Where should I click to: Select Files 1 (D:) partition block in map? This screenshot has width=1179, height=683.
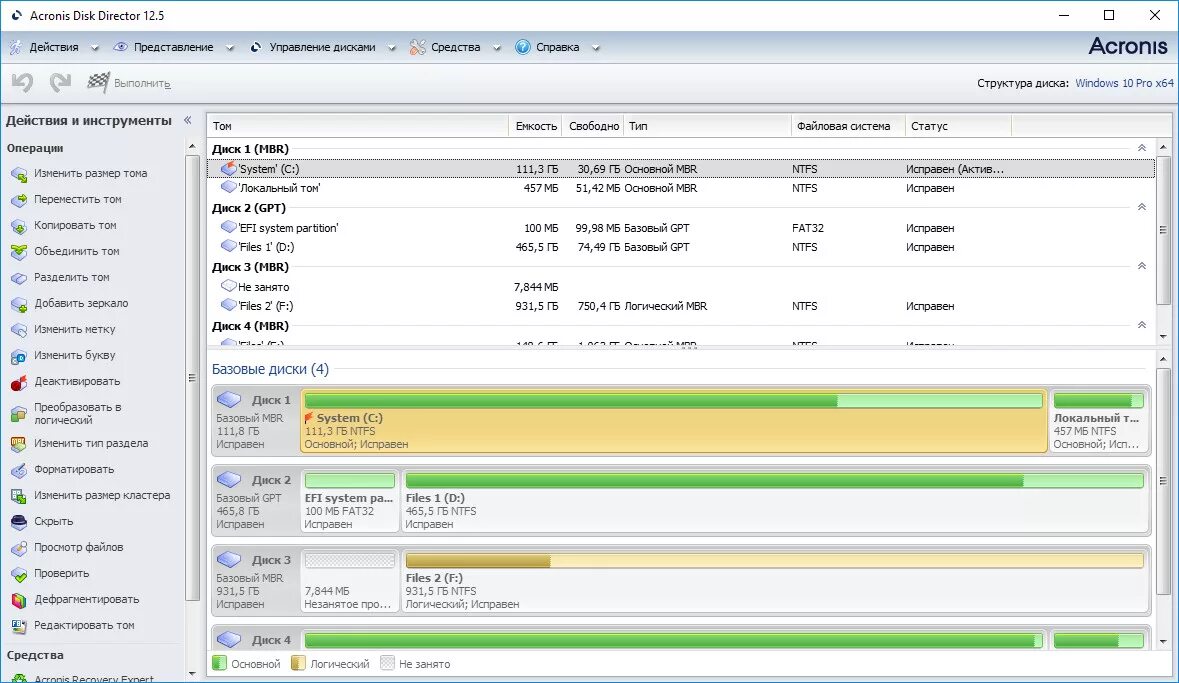pyautogui.click(x=775, y=501)
